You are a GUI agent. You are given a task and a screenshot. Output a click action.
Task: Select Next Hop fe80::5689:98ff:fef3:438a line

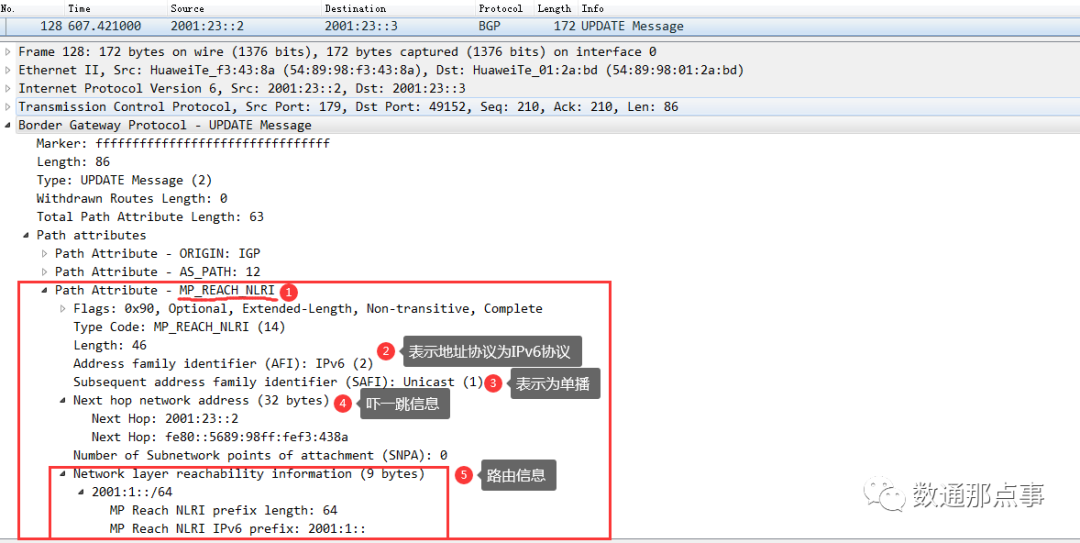click(220, 437)
